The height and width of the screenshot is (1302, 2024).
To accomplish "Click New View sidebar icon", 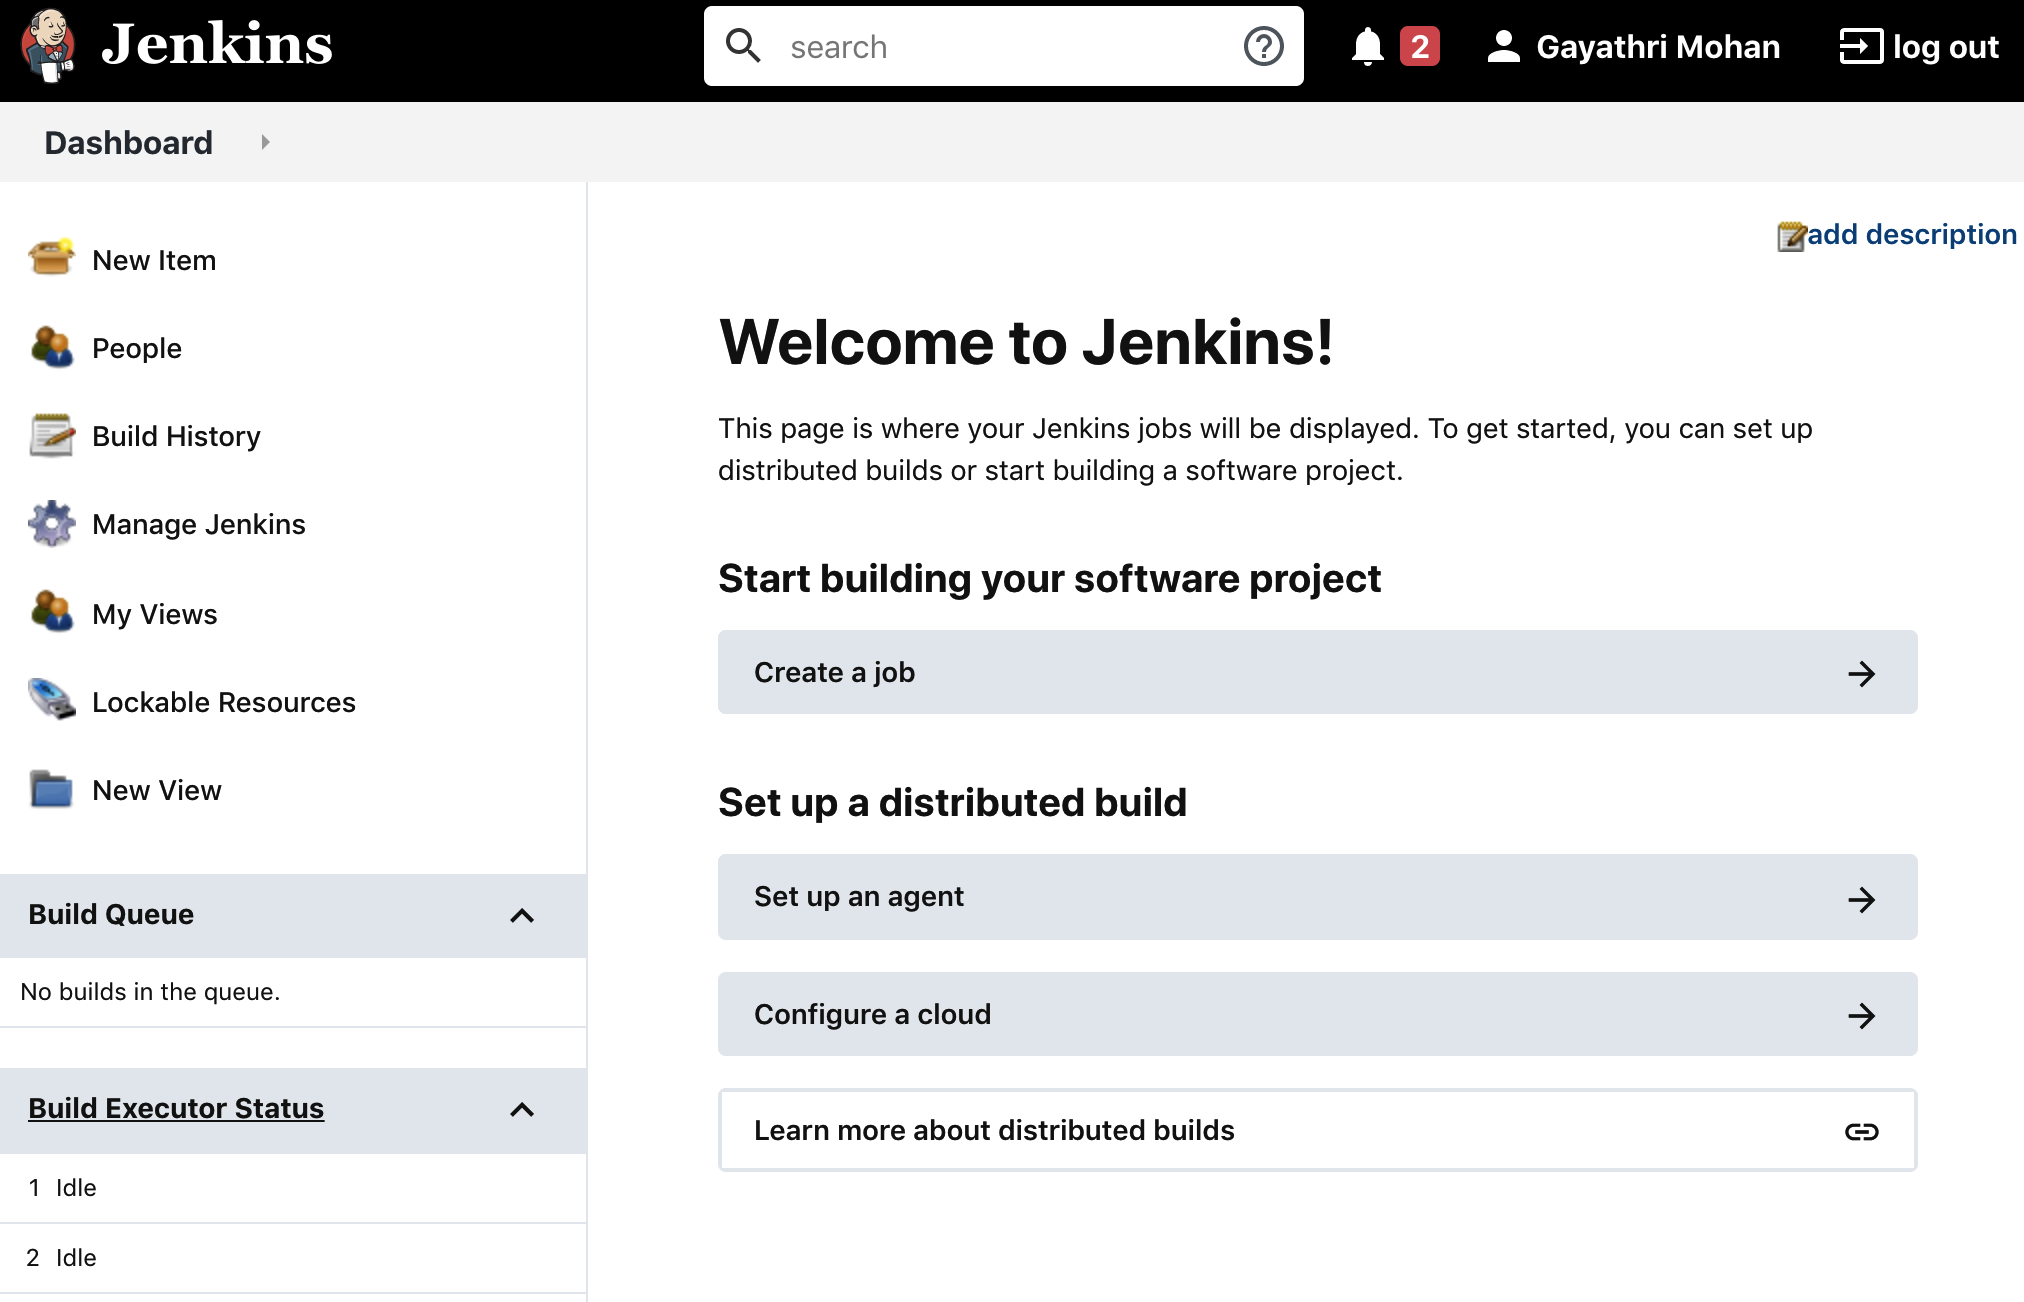I will (x=53, y=790).
